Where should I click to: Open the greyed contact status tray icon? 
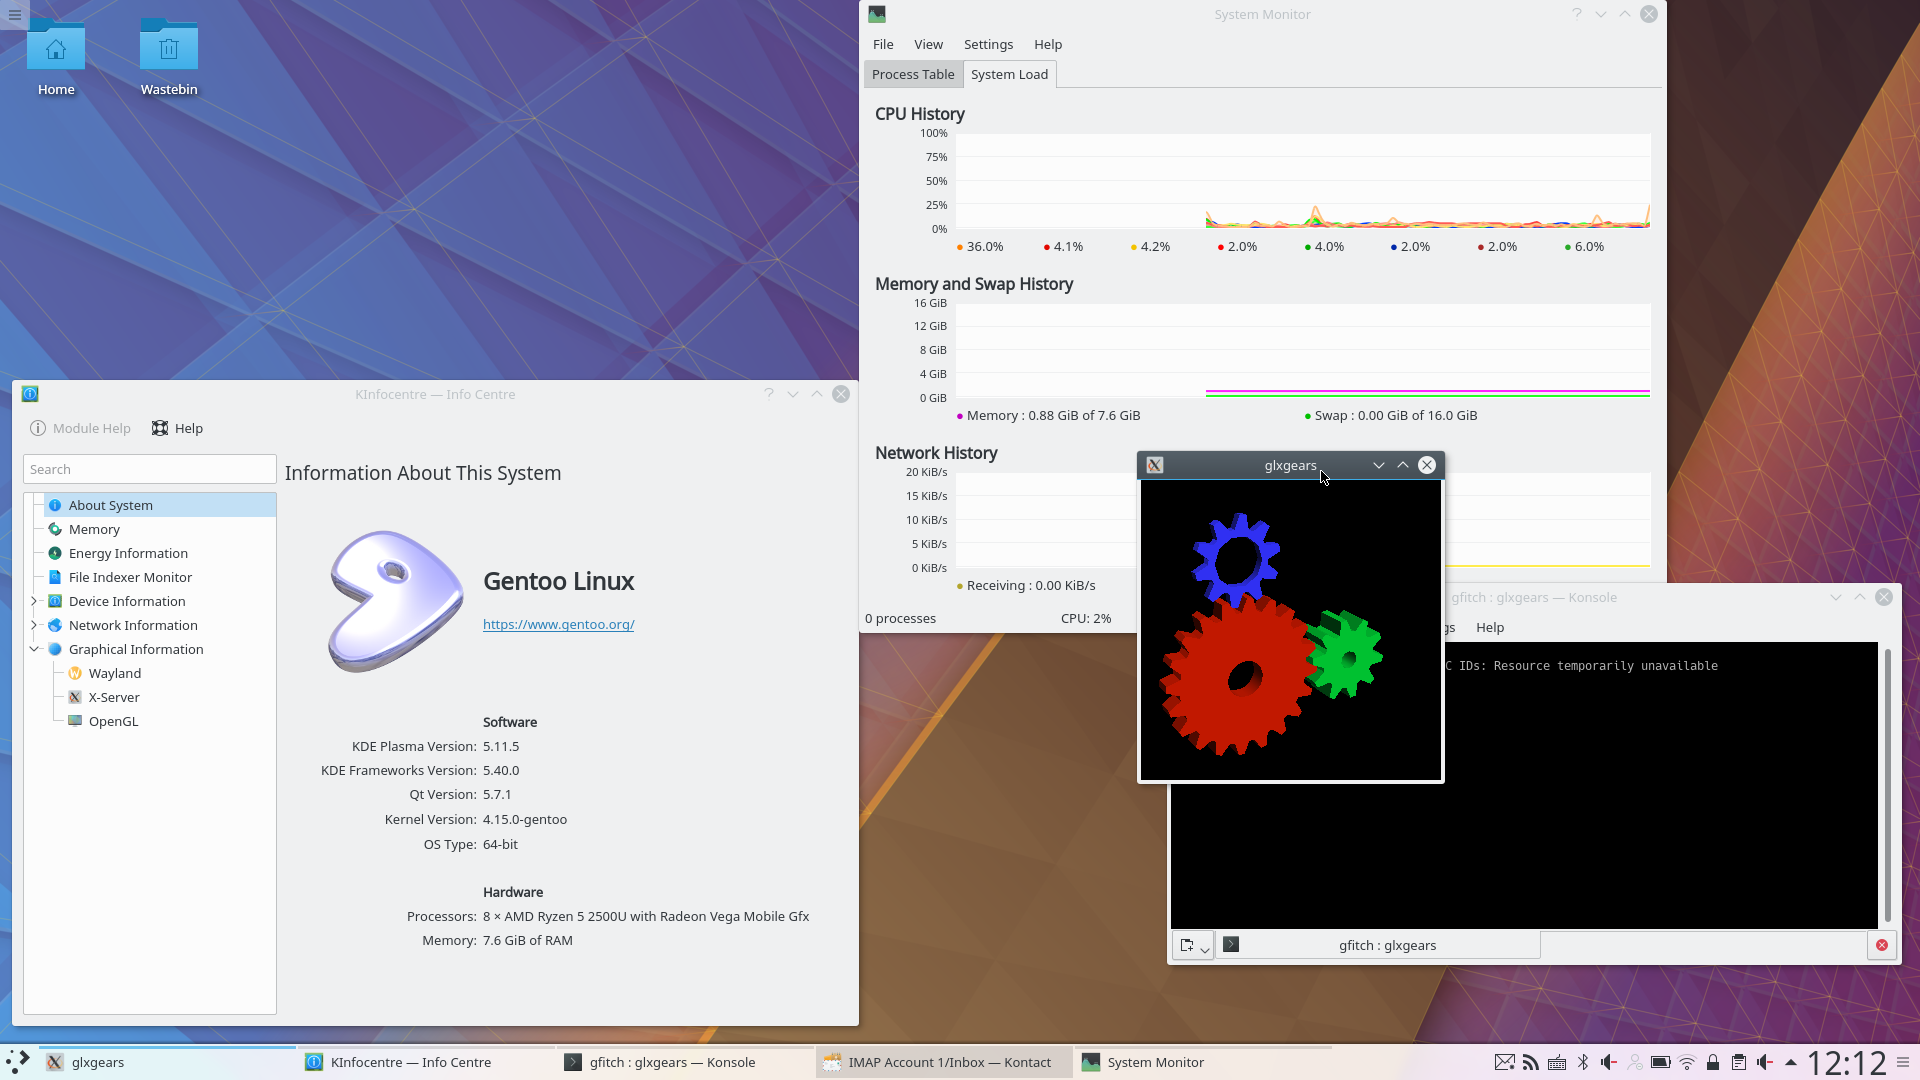click(x=1635, y=1062)
